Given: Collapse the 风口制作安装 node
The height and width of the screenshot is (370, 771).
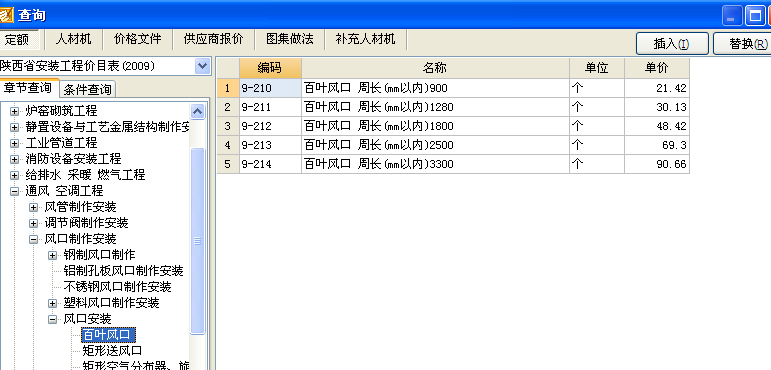Looking at the screenshot, I should (33, 239).
